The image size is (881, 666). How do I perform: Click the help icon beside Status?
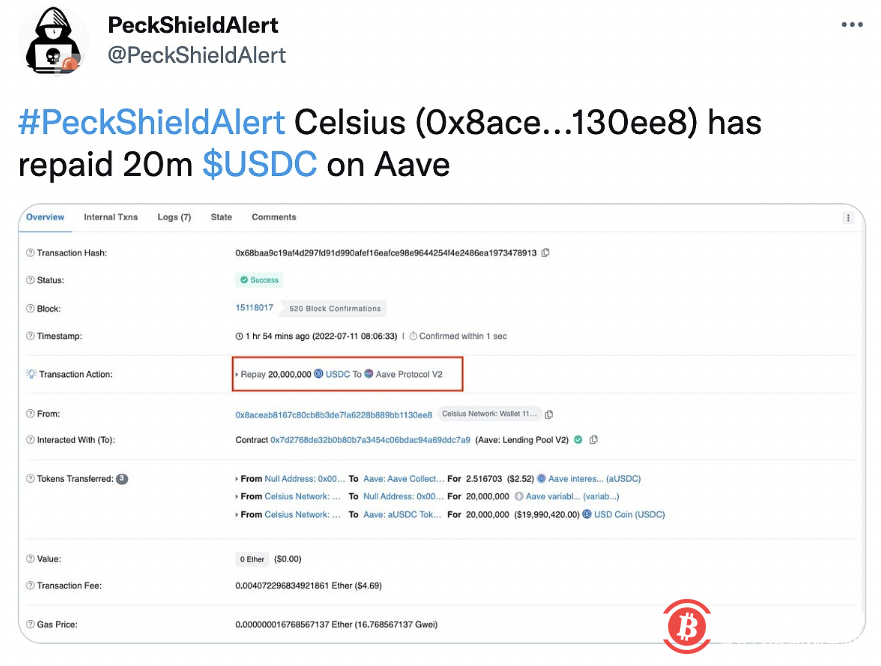pos(31,280)
